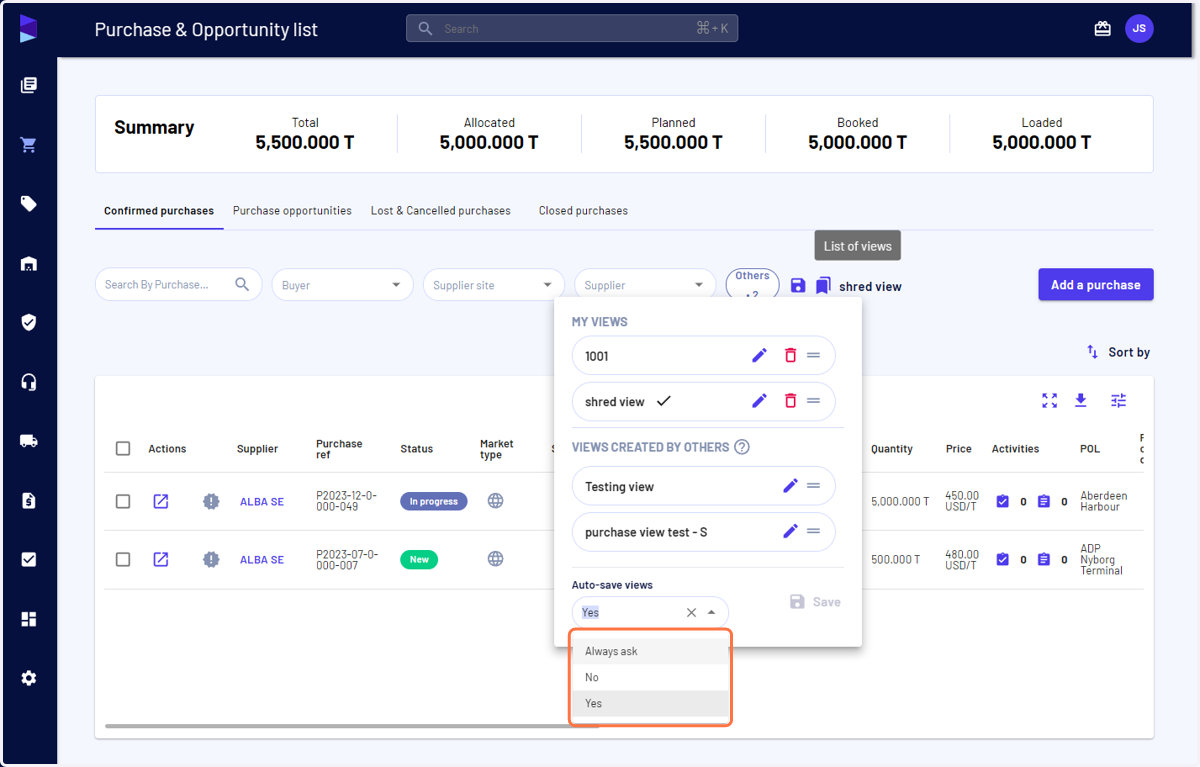The width and height of the screenshot is (1200, 767).
Task: Select the purchase view test - S entry
Action: pos(703,532)
